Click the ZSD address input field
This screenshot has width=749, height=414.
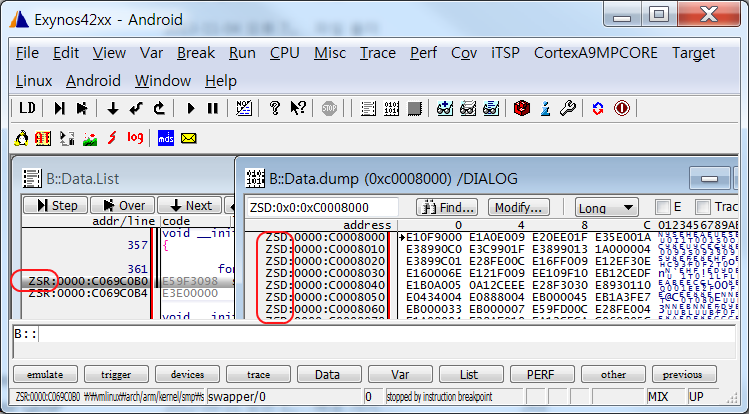[320, 207]
